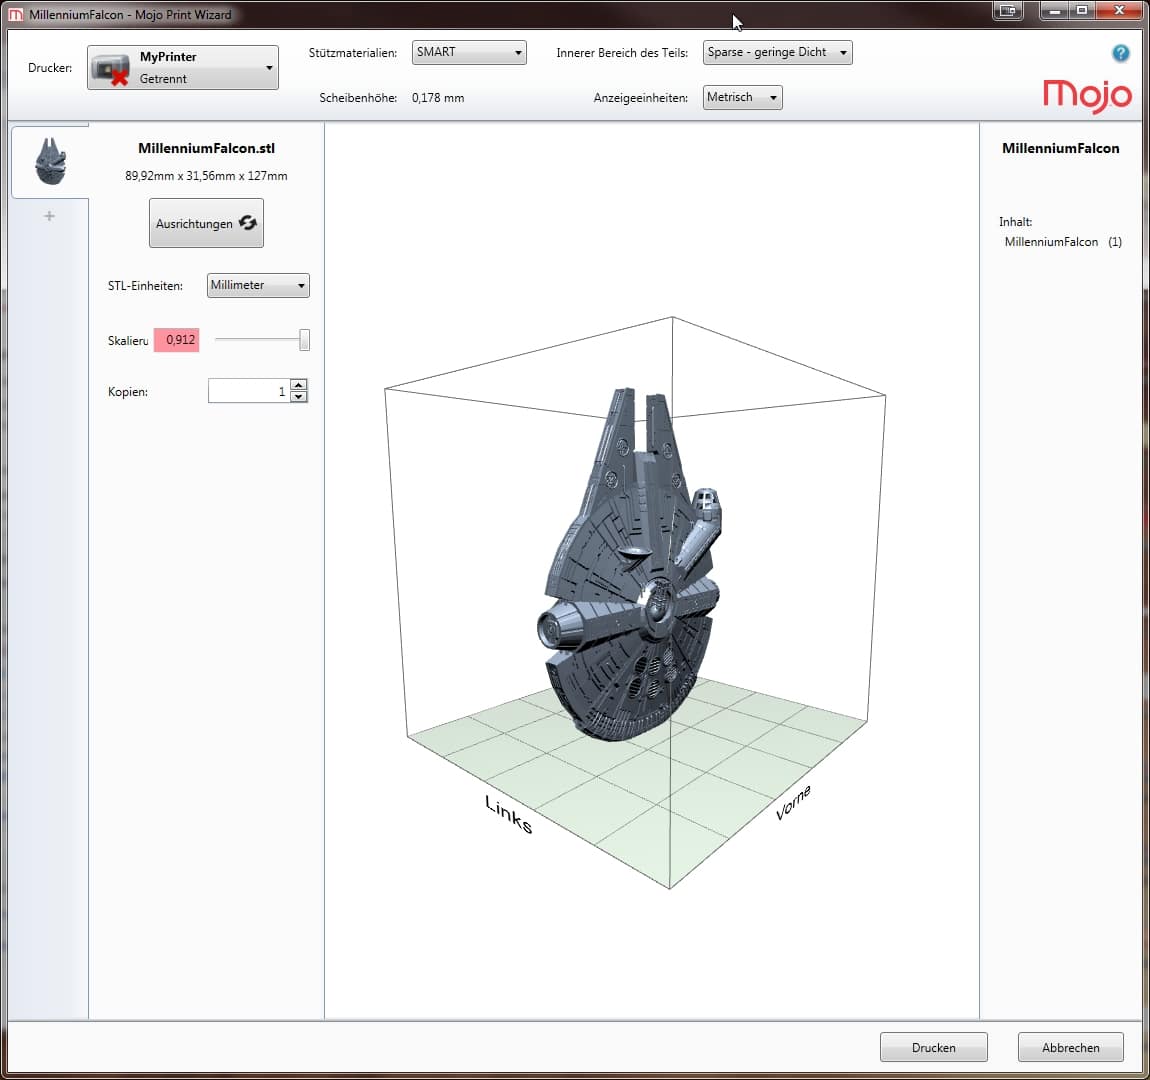Image resolution: width=1150 pixels, height=1080 pixels.
Task: Click the Ausrichtungen button
Action: [x=206, y=223]
